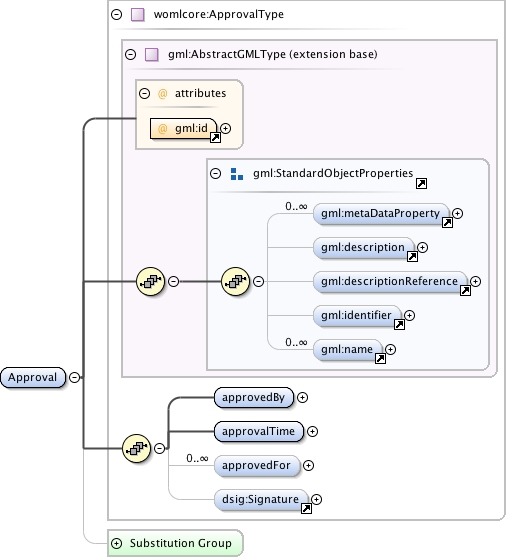Collapse the attributes group
The width and height of the screenshot is (507, 560).
pos(144,94)
